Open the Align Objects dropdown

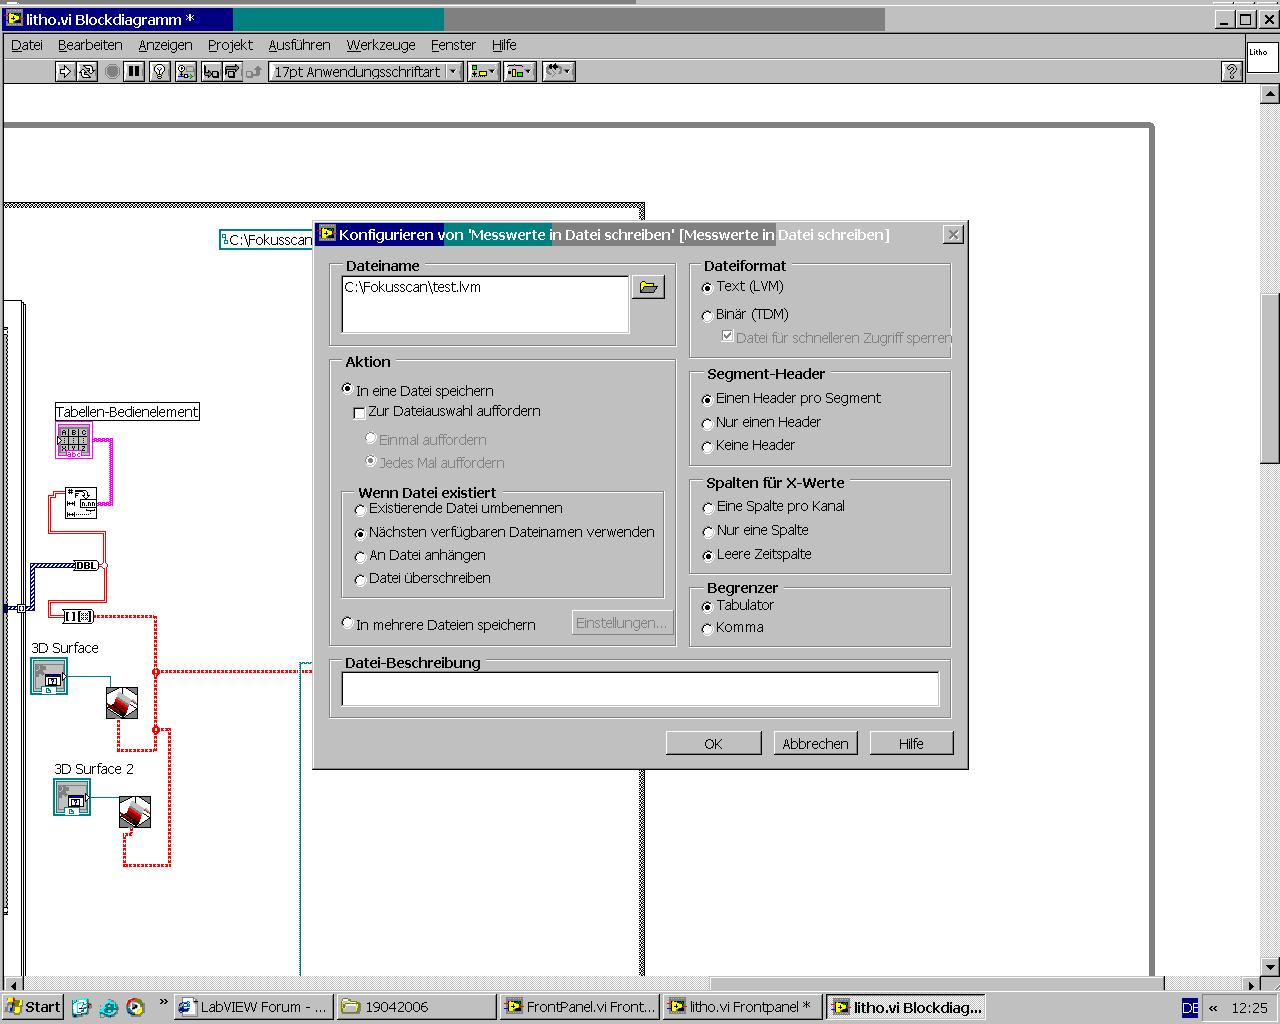click(x=483, y=72)
